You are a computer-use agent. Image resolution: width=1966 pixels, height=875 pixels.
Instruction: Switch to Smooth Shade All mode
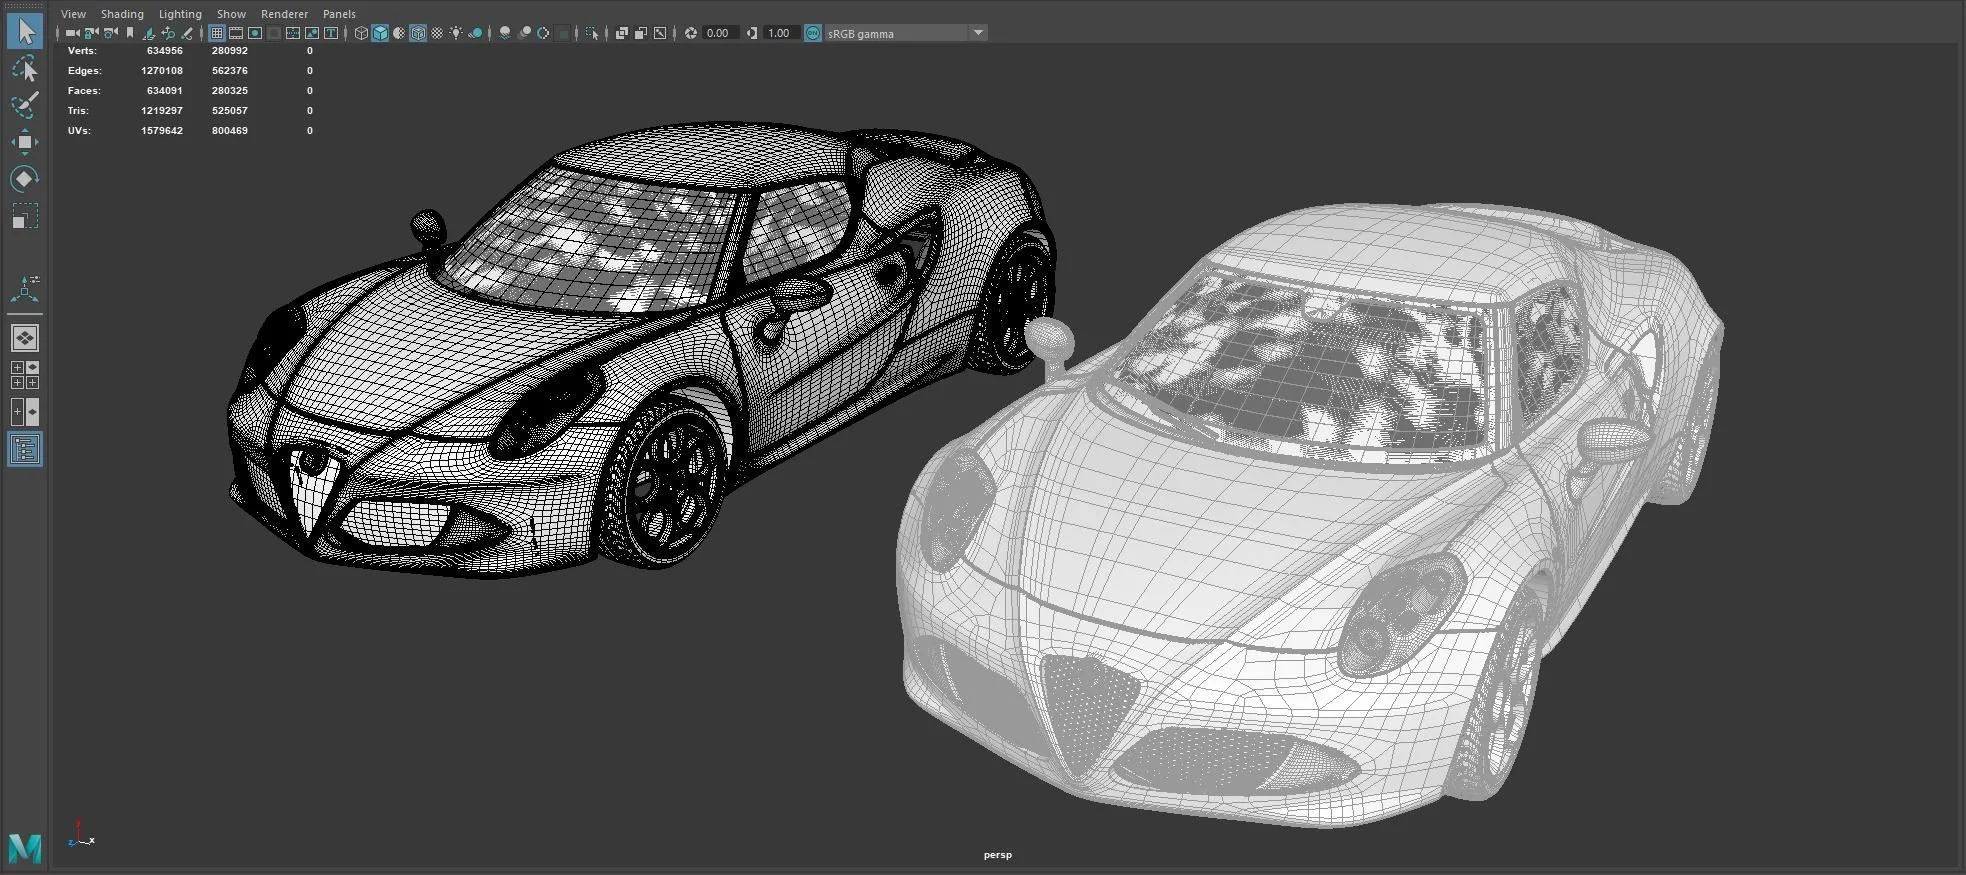pos(380,33)
